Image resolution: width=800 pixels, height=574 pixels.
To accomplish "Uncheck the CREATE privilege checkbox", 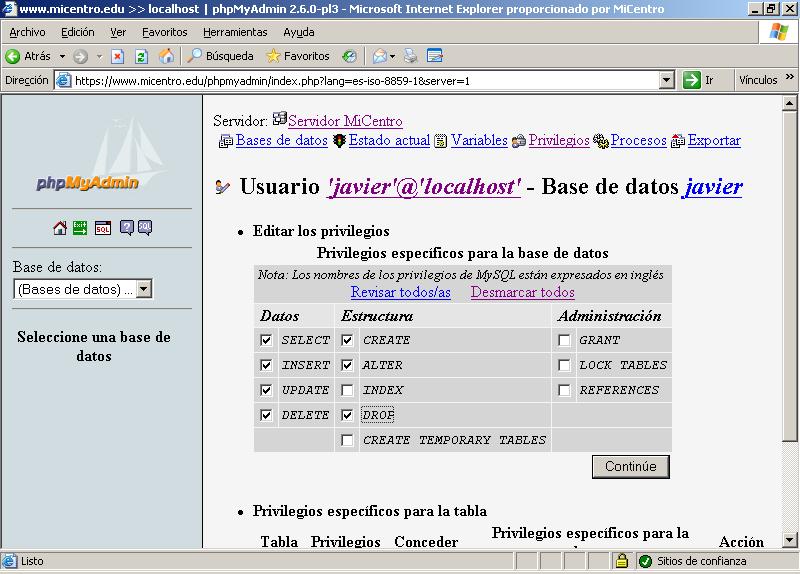I will pyautogui.click(x=347, y=340).
